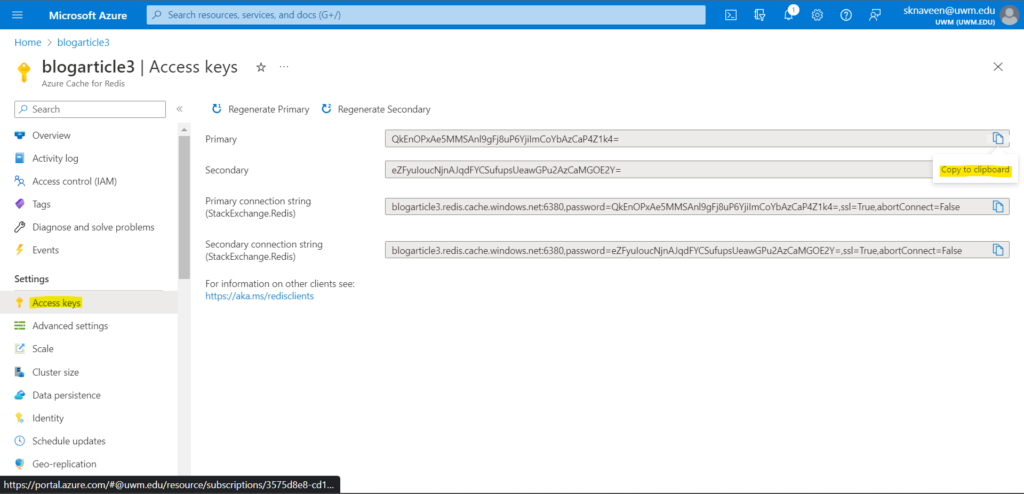Viewport: 1024px width, 494px height.
Task: Pin blogarticle3 with the star icon
Action: [261, 67]
